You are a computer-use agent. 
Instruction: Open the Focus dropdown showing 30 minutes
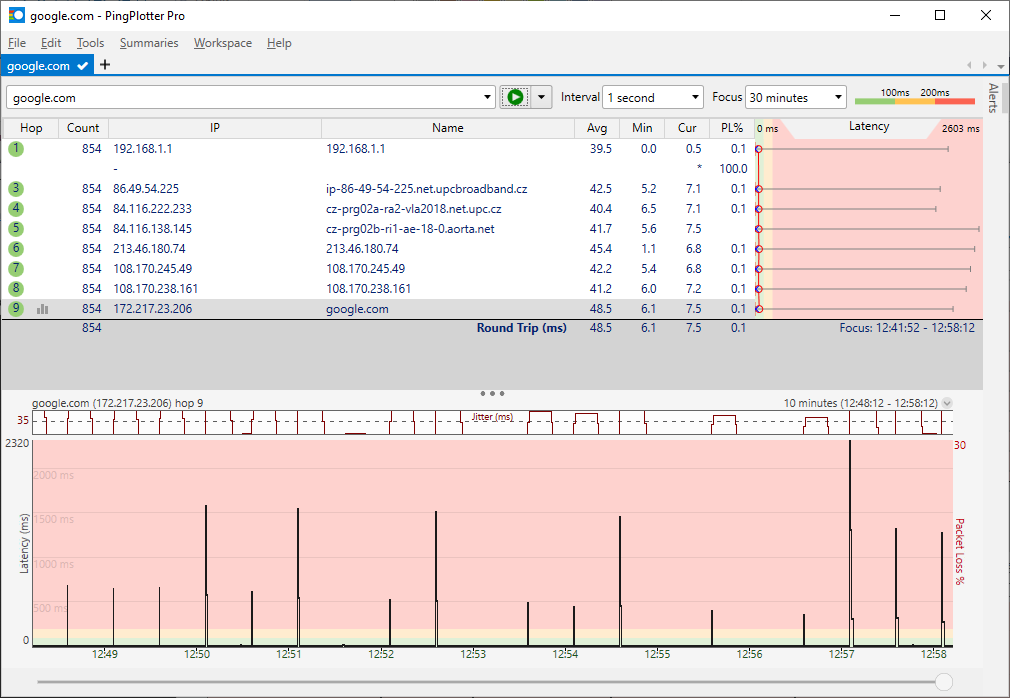(x=796, y=97)
